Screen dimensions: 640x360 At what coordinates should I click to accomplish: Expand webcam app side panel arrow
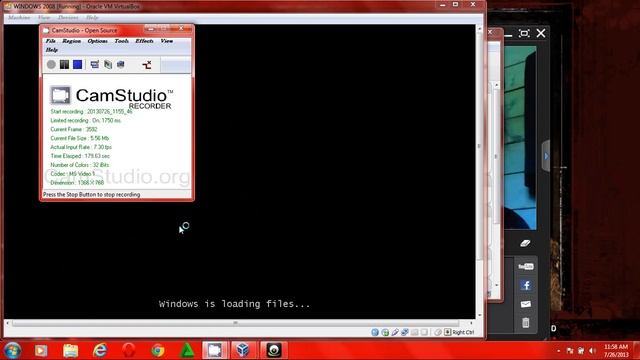click(546, 156)
